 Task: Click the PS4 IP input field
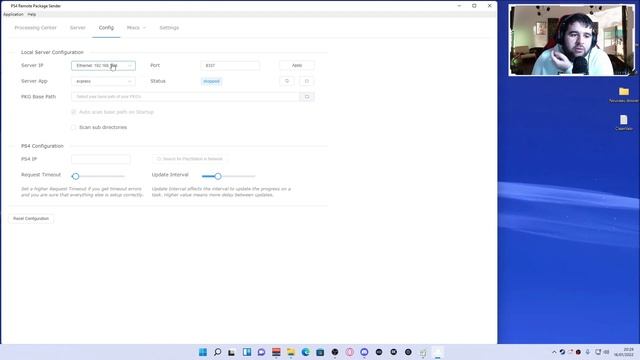tap(101, 159)
